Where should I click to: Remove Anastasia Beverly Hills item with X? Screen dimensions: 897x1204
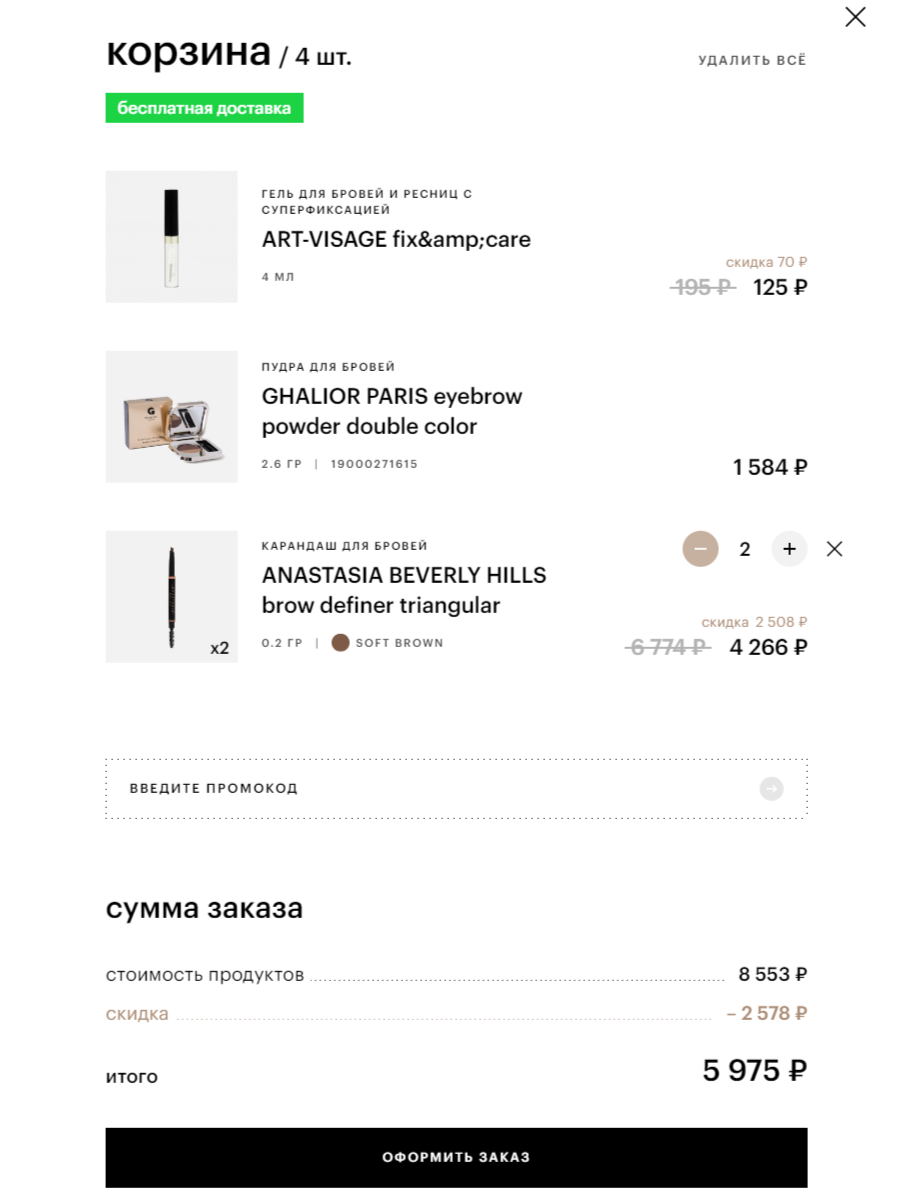click(835, 548)
